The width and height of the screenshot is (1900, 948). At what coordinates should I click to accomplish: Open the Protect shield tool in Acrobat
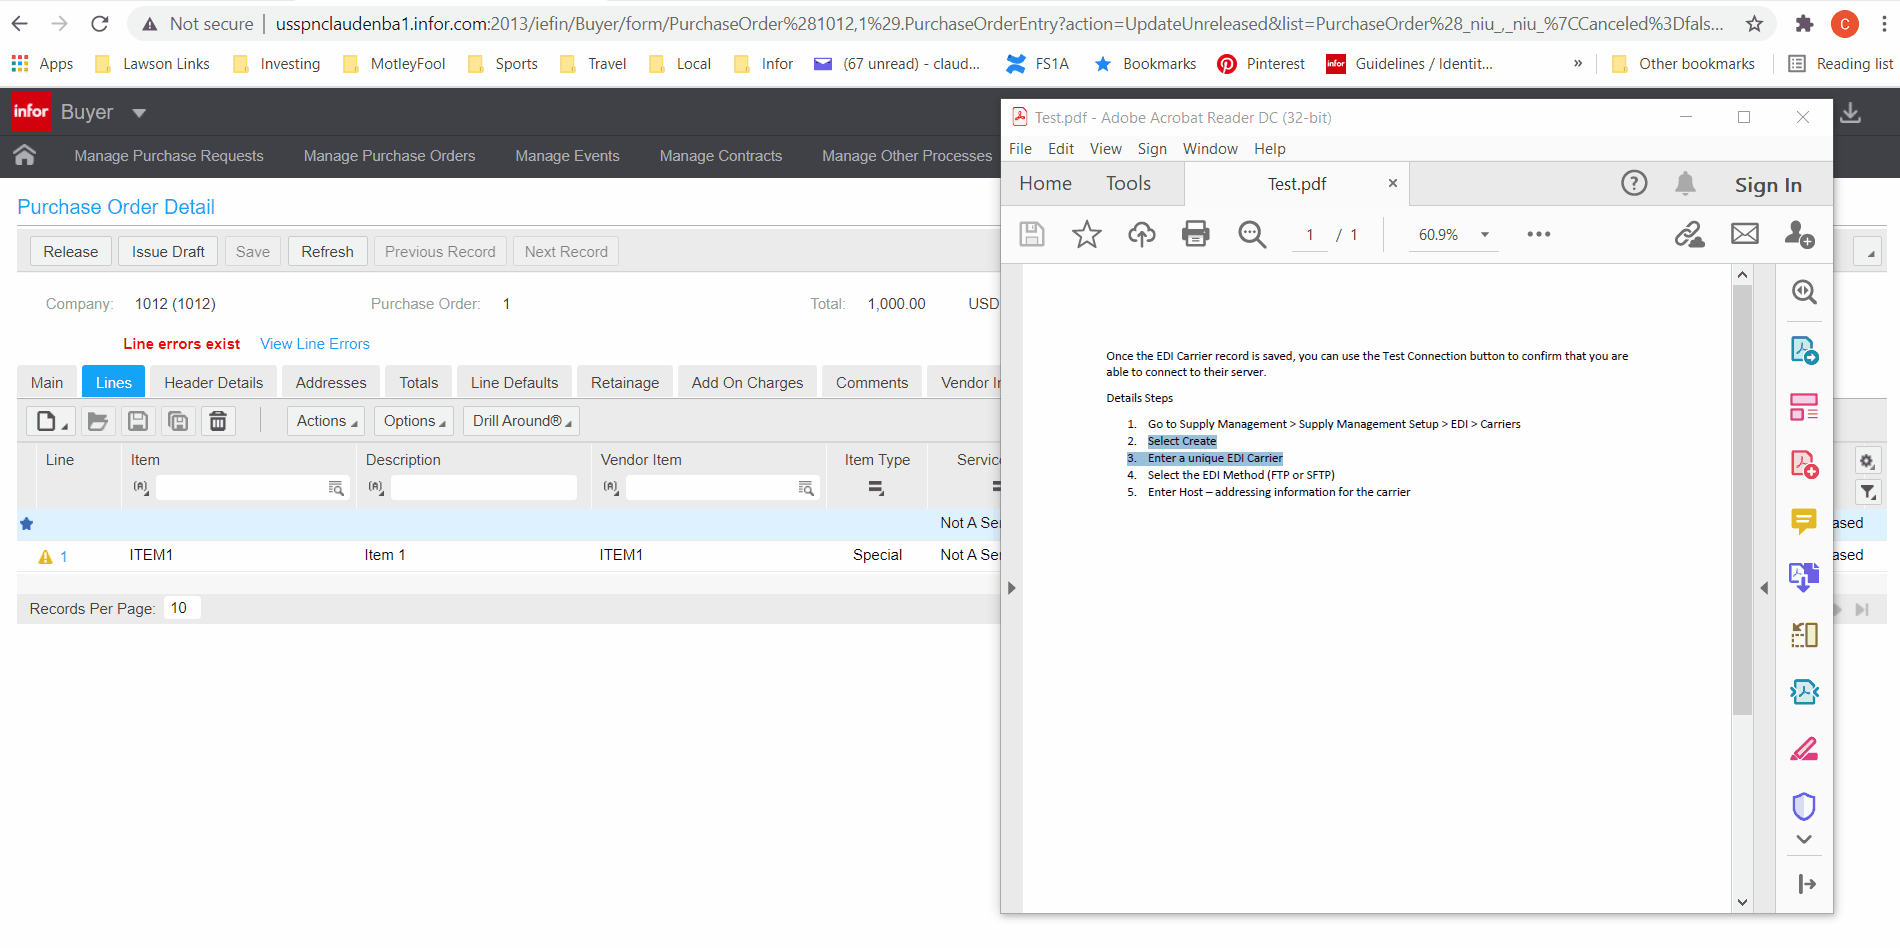(x=1803, y=806)
